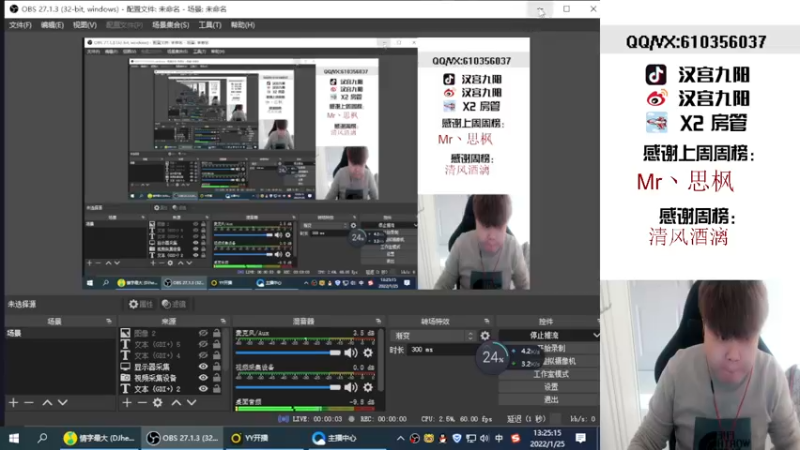Open source properties gear in sources toolbar
This screenshot has width=800, height=450.
(x=158, y=403)
